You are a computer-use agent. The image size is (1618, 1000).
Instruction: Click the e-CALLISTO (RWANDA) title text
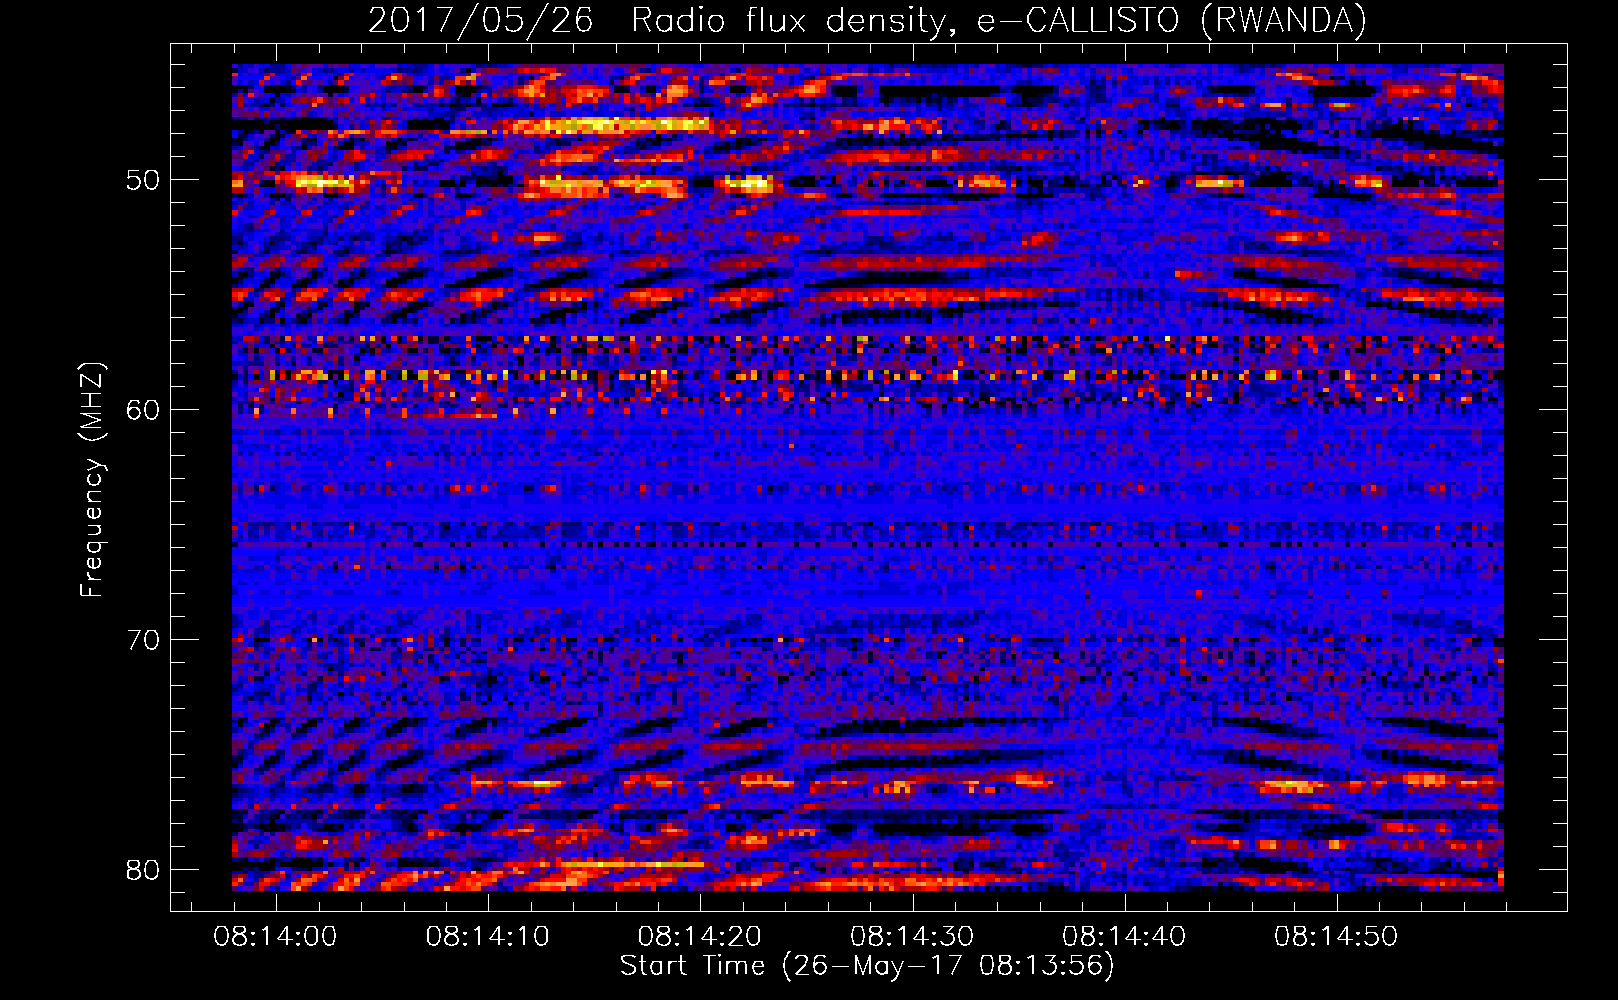[1171, 21]
